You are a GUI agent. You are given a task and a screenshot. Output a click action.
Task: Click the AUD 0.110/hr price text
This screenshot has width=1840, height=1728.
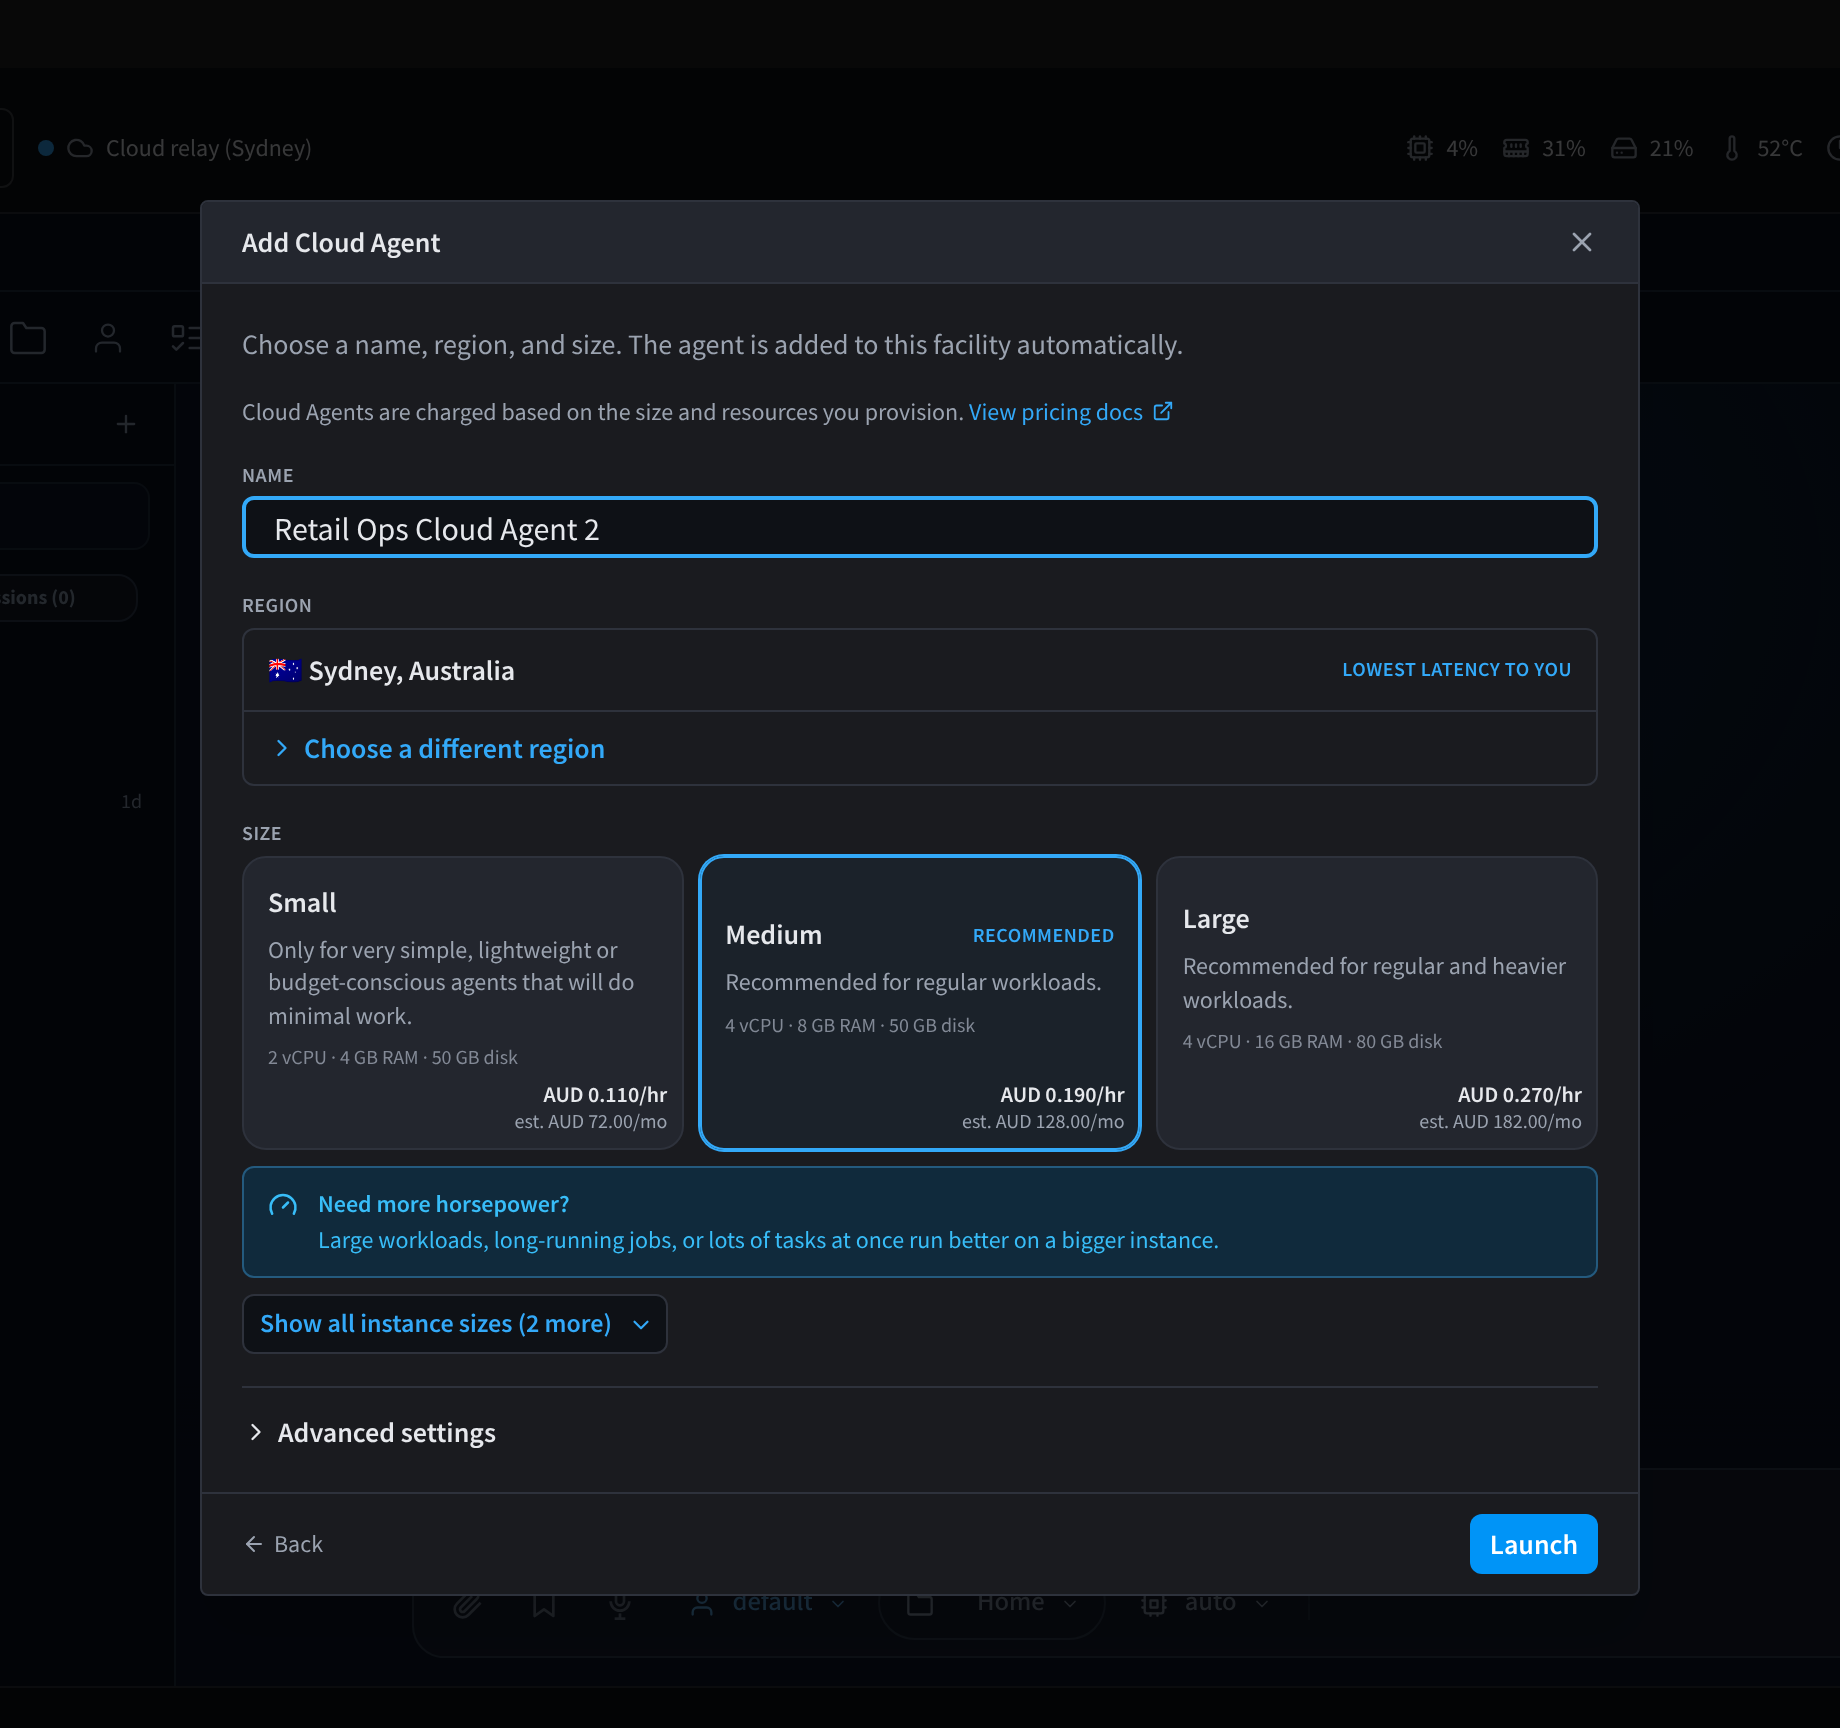[x=604, y=1095]
